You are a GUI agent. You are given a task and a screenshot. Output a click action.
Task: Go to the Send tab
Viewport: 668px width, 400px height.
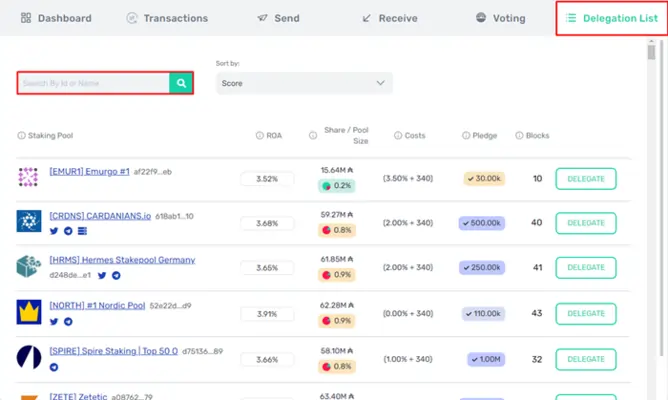278,18
